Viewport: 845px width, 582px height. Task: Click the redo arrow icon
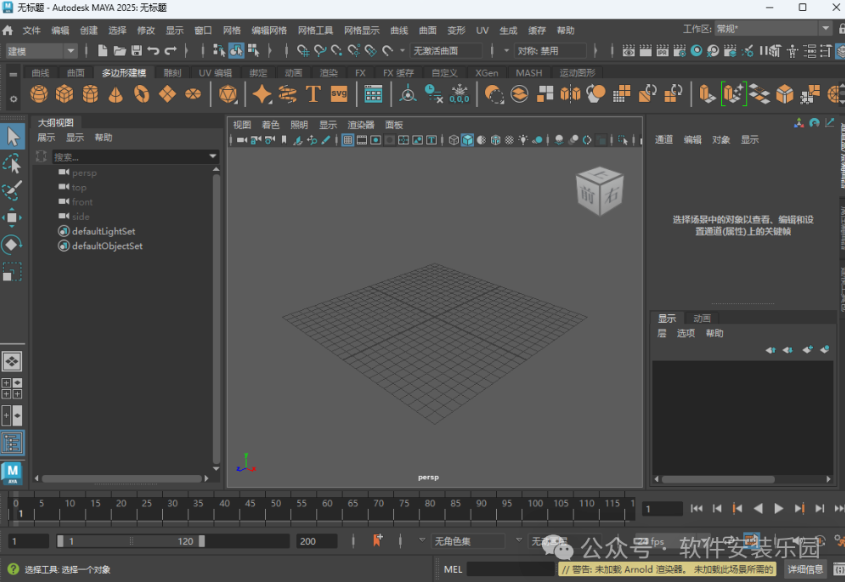[x=171, y=51]
